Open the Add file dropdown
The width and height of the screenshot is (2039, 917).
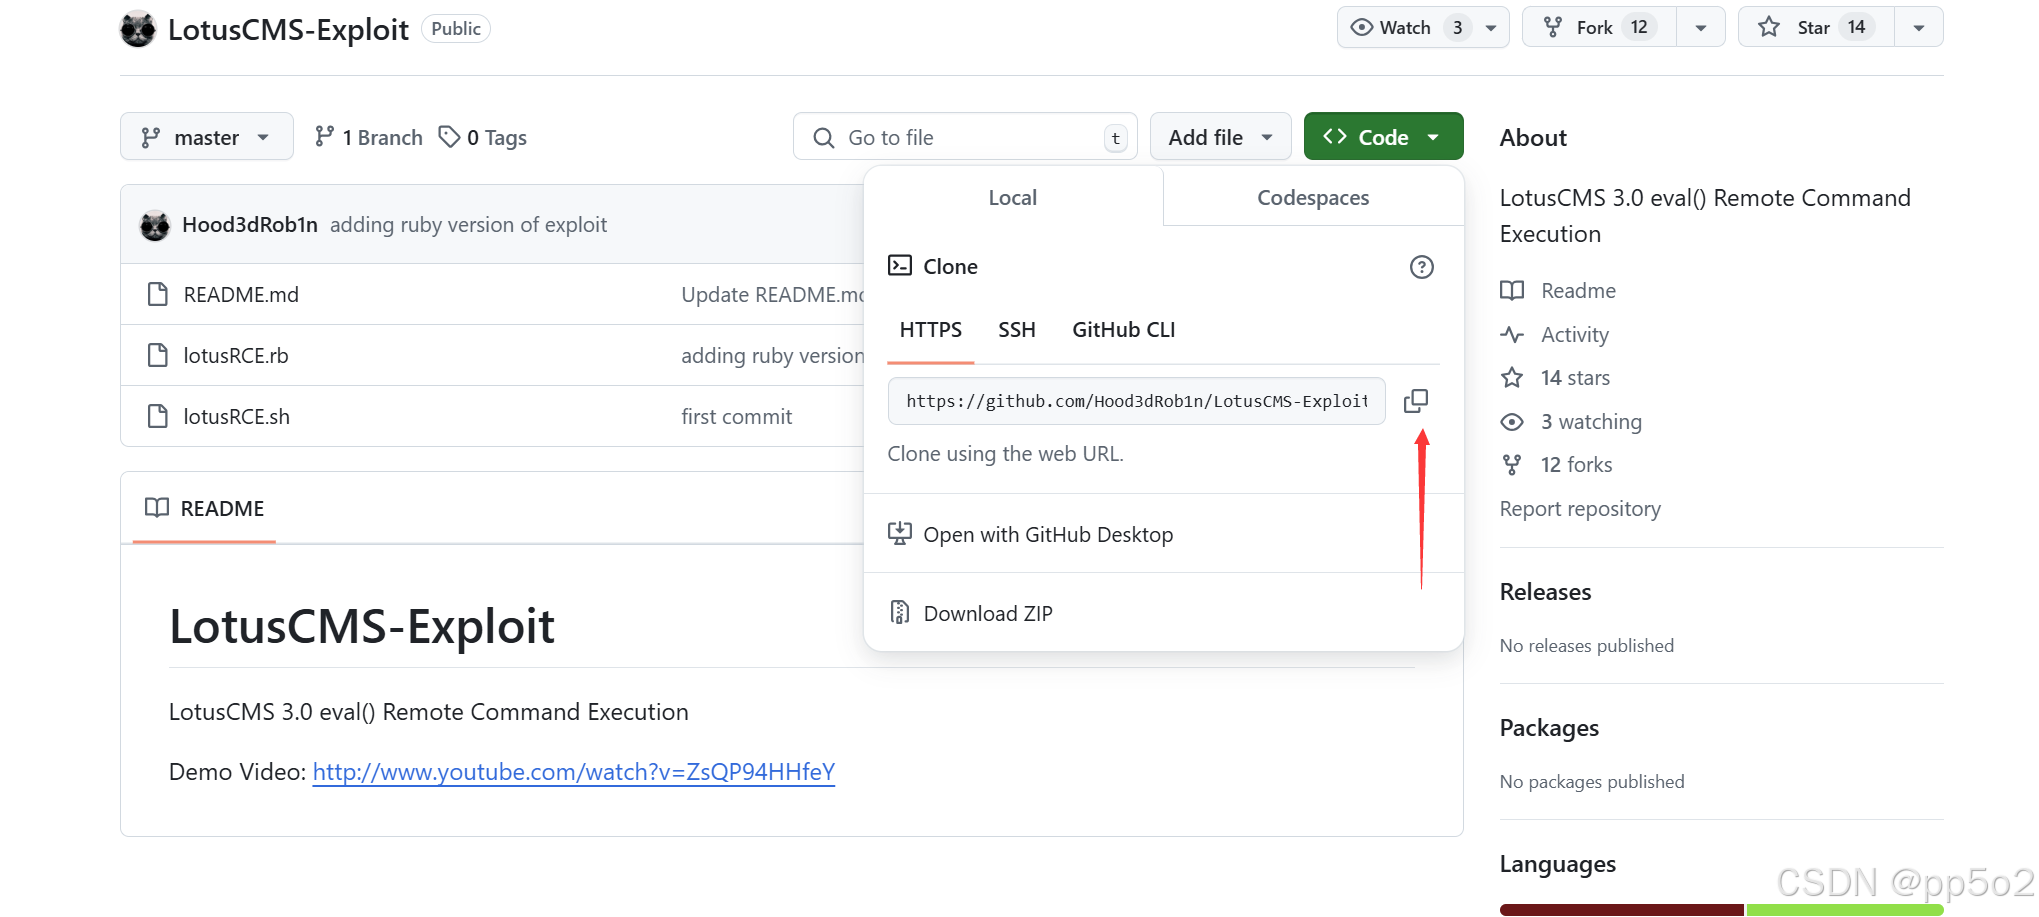[1220, 136]
